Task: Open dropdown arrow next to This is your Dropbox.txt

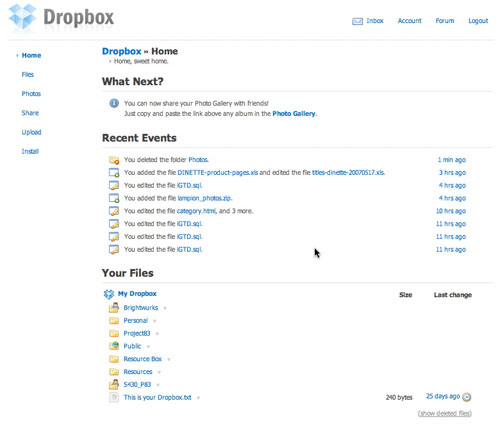Action: pos(198,398)
